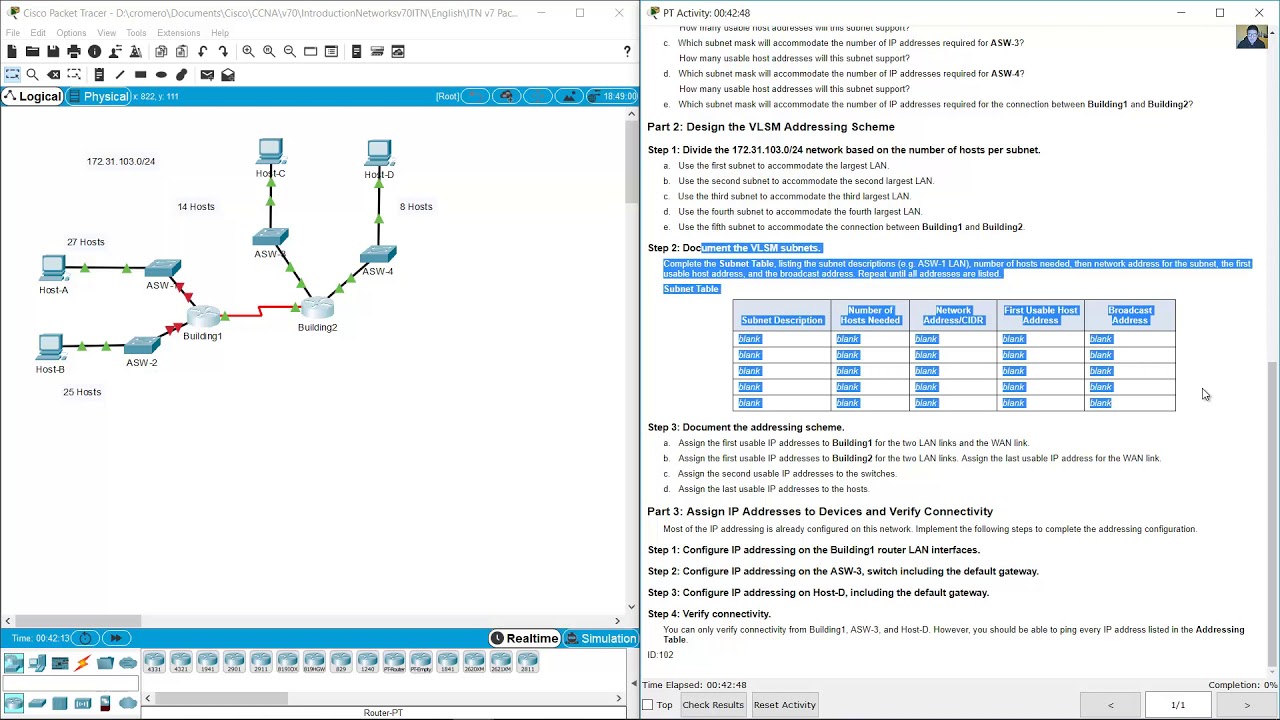Click the device list scroll-right arrow
The width and height of the screenshot is (1280, 720).
(618, 698)
